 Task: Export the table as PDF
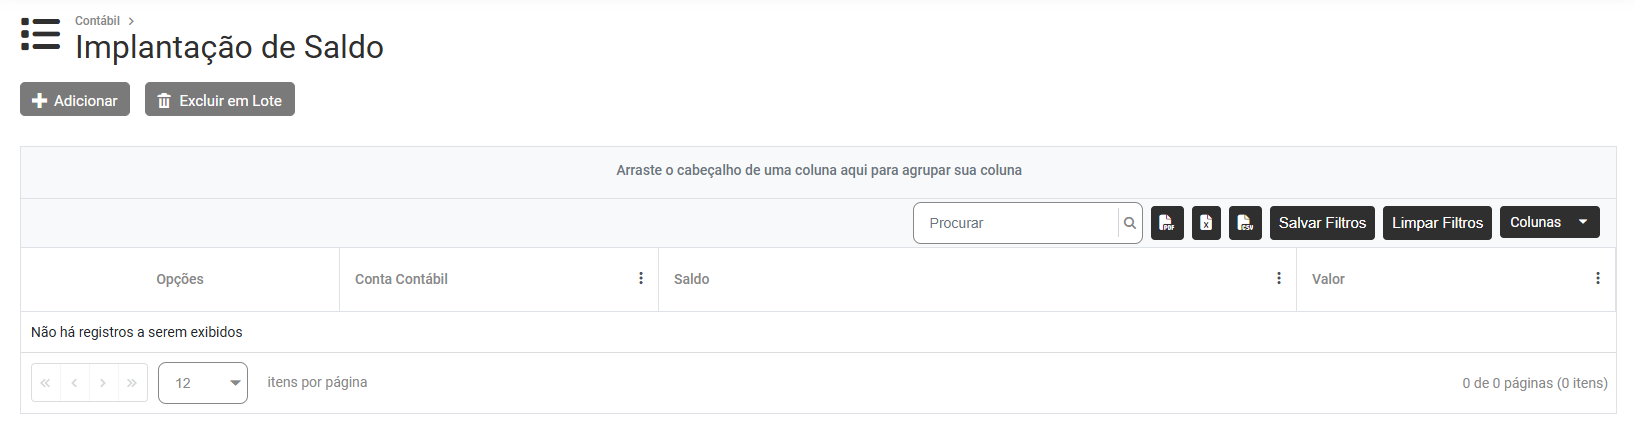pyautogui.click(x=1167, y=223)
